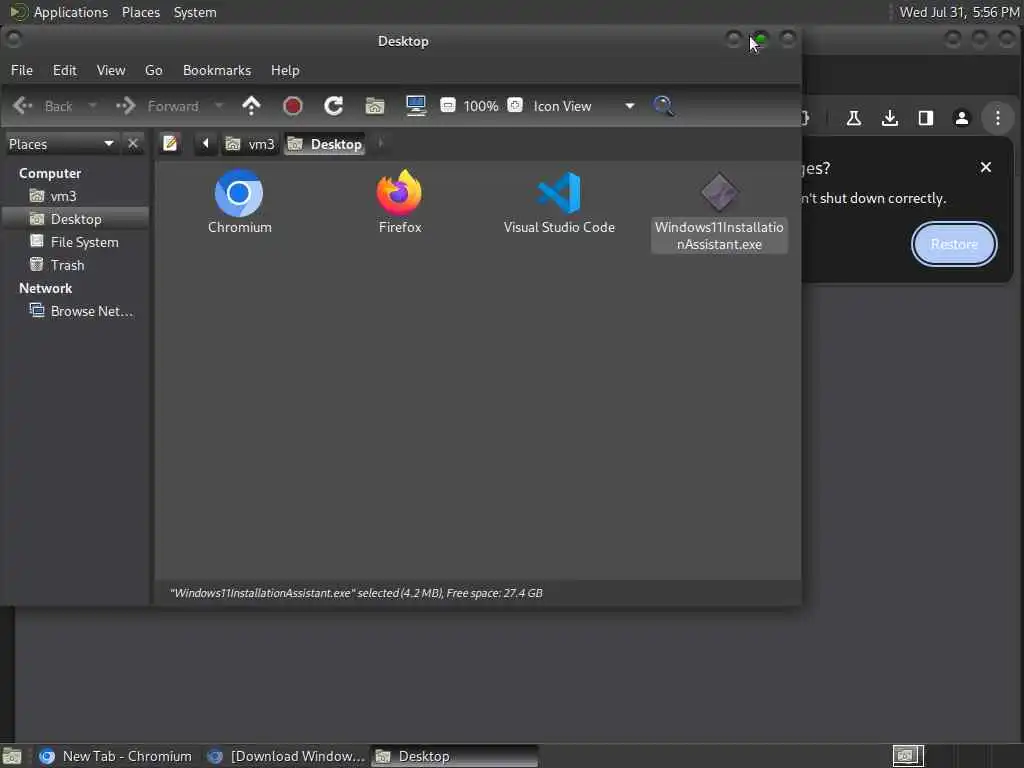Click Restore in the Chromium popup

[954, 244]
